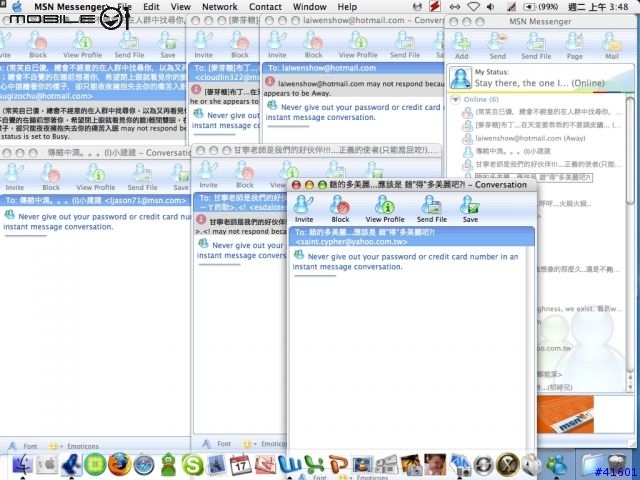The width and height of the screenshot is (640, 480).
Task: Open Font options in the ljason71 conversation window
Action: pyautogui.click(x=23, y=446)
